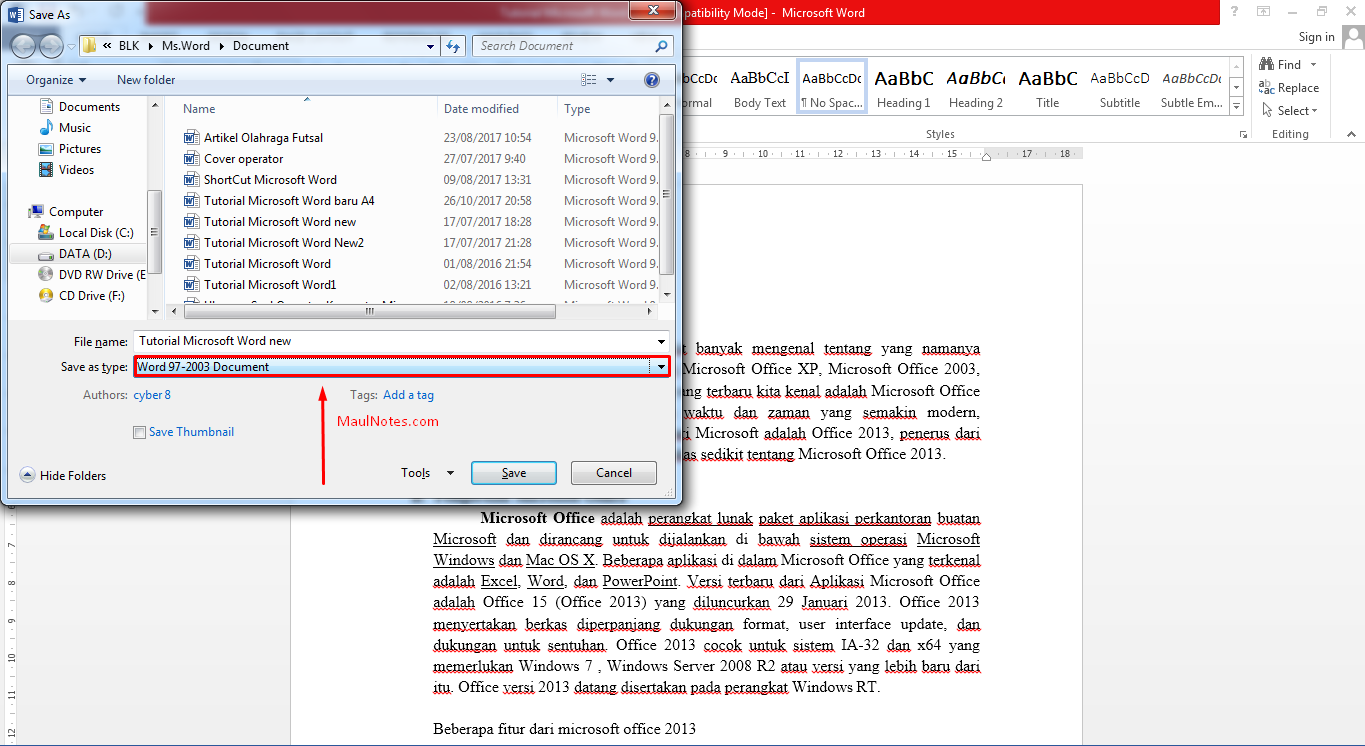Viewport: 1365px width, 746px height.
Task: Click the Word icon of 01/08/2016 21:54 file
Action: [192, 264]
